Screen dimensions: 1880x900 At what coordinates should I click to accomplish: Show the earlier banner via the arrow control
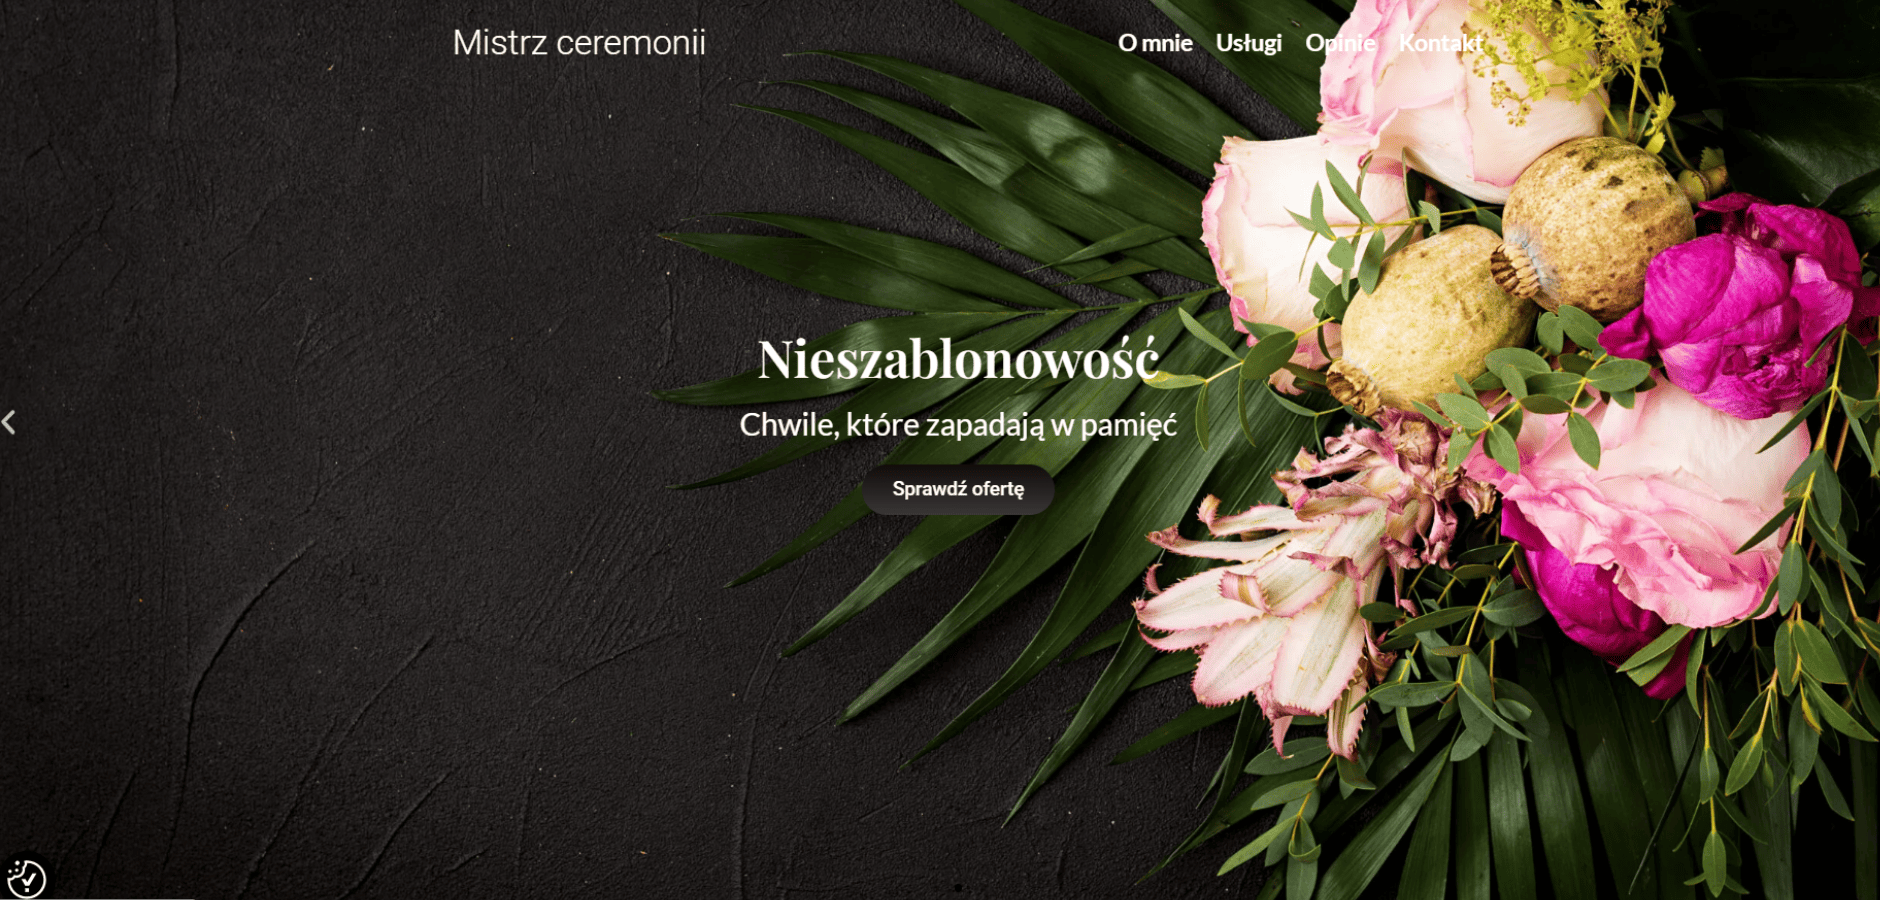click(9, 423)
